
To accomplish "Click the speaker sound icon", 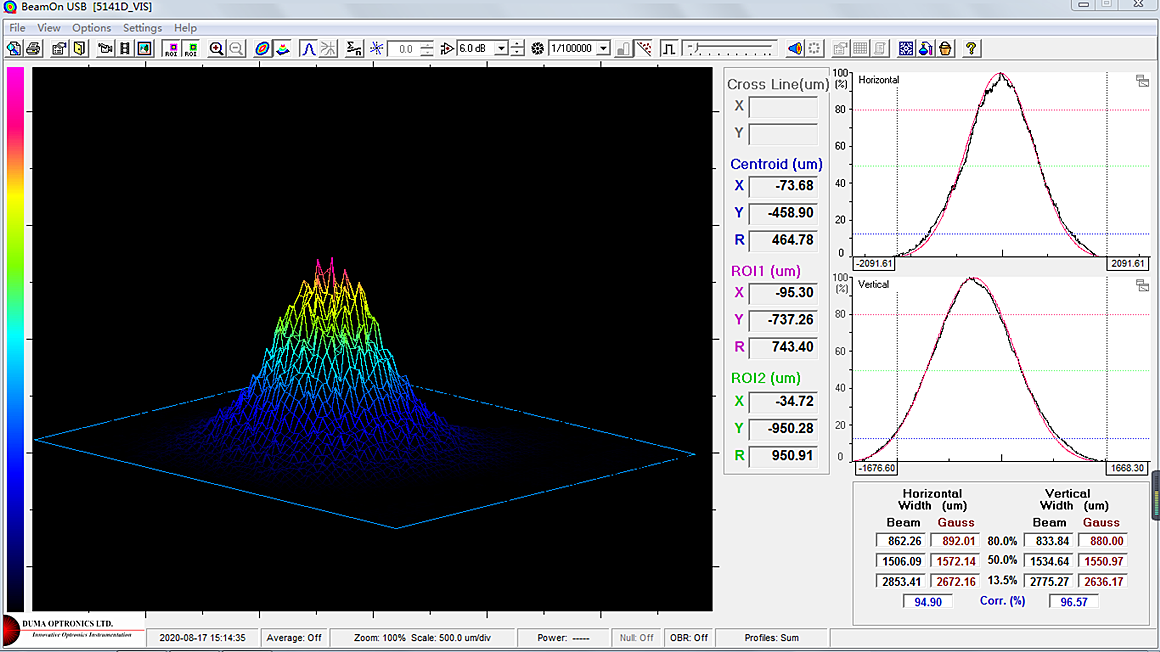I will click(794, 48).
